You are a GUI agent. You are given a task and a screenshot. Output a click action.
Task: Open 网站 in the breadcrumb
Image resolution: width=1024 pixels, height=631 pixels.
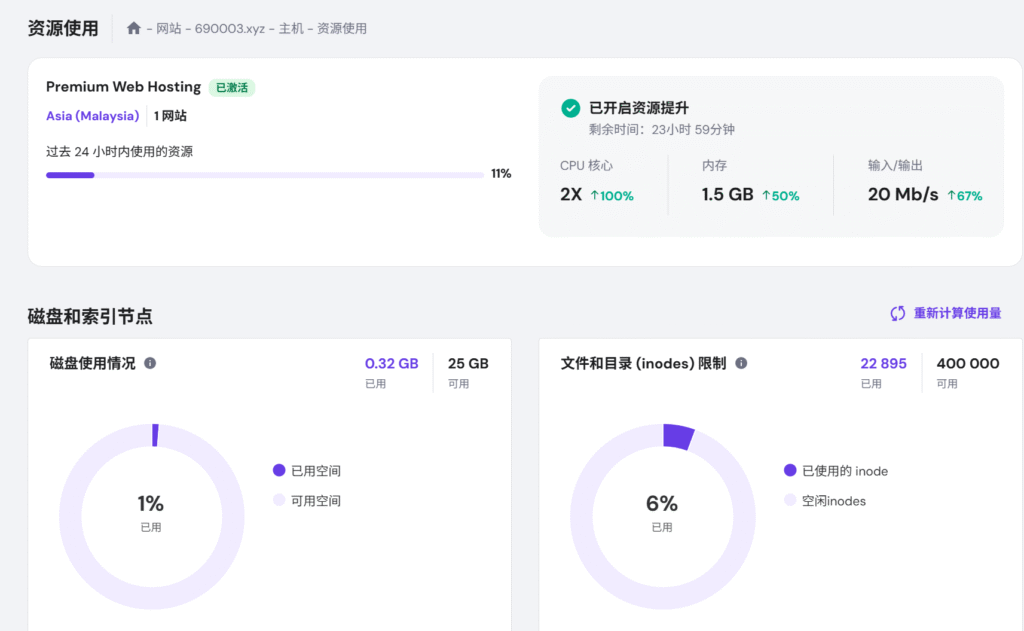(169, 29)
